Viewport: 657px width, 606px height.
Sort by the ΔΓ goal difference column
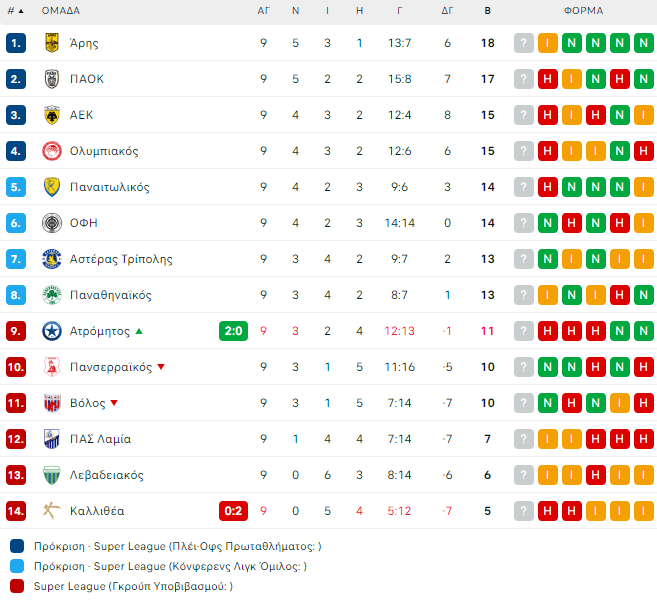pos(447,11)
